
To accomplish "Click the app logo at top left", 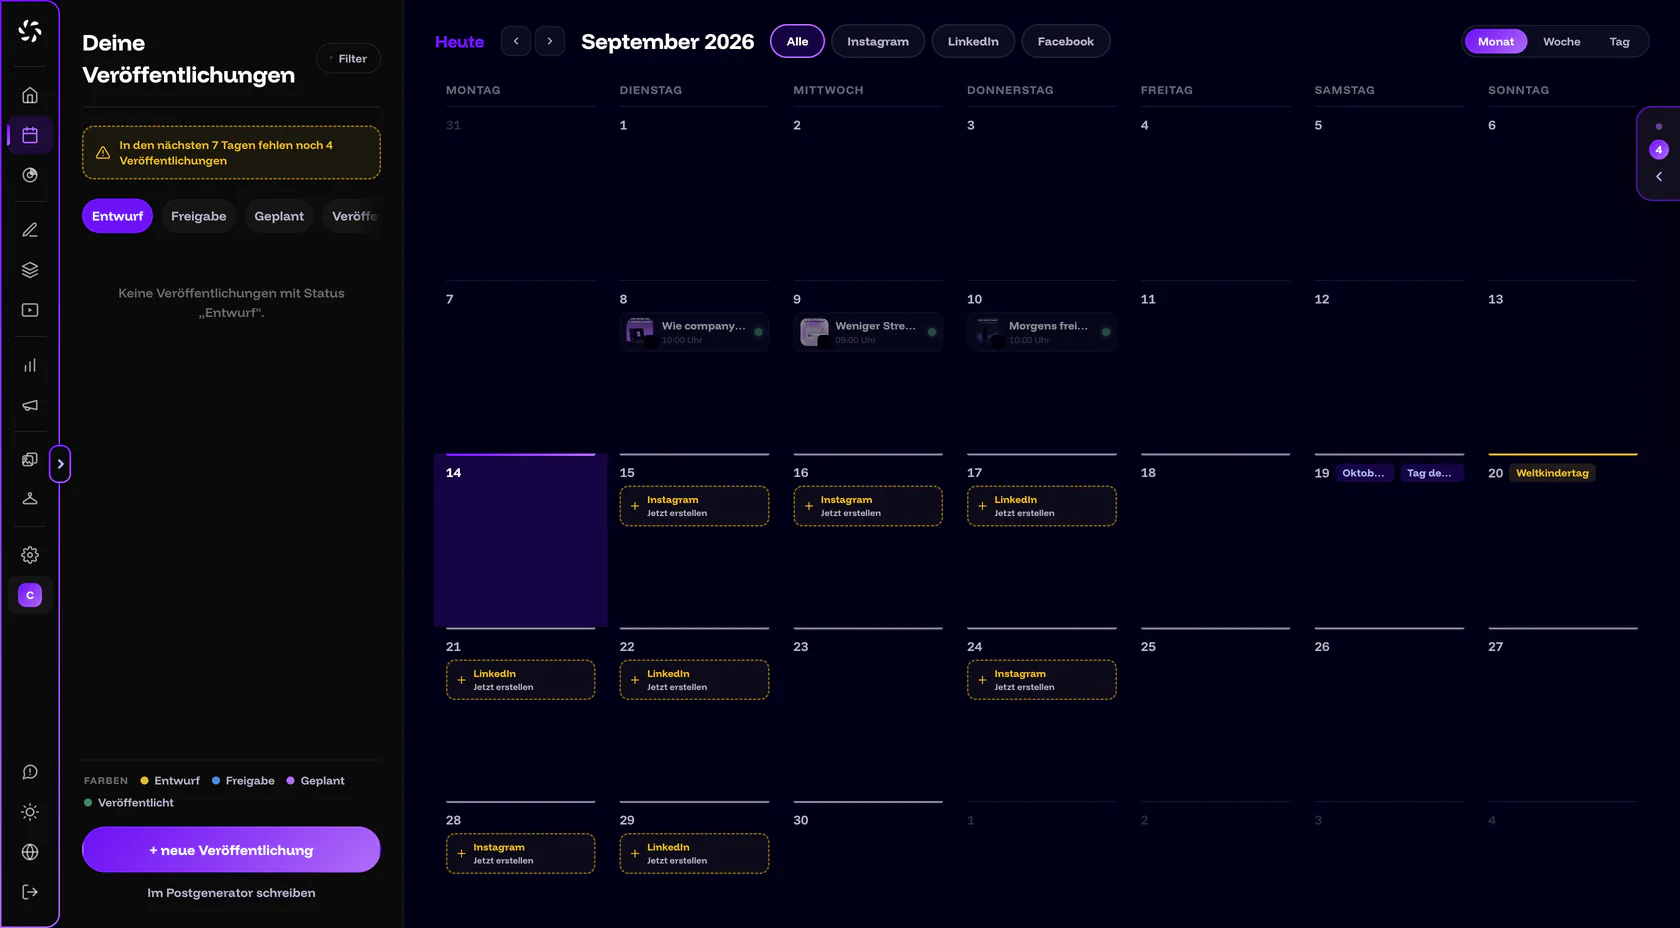I will [30, 31].
